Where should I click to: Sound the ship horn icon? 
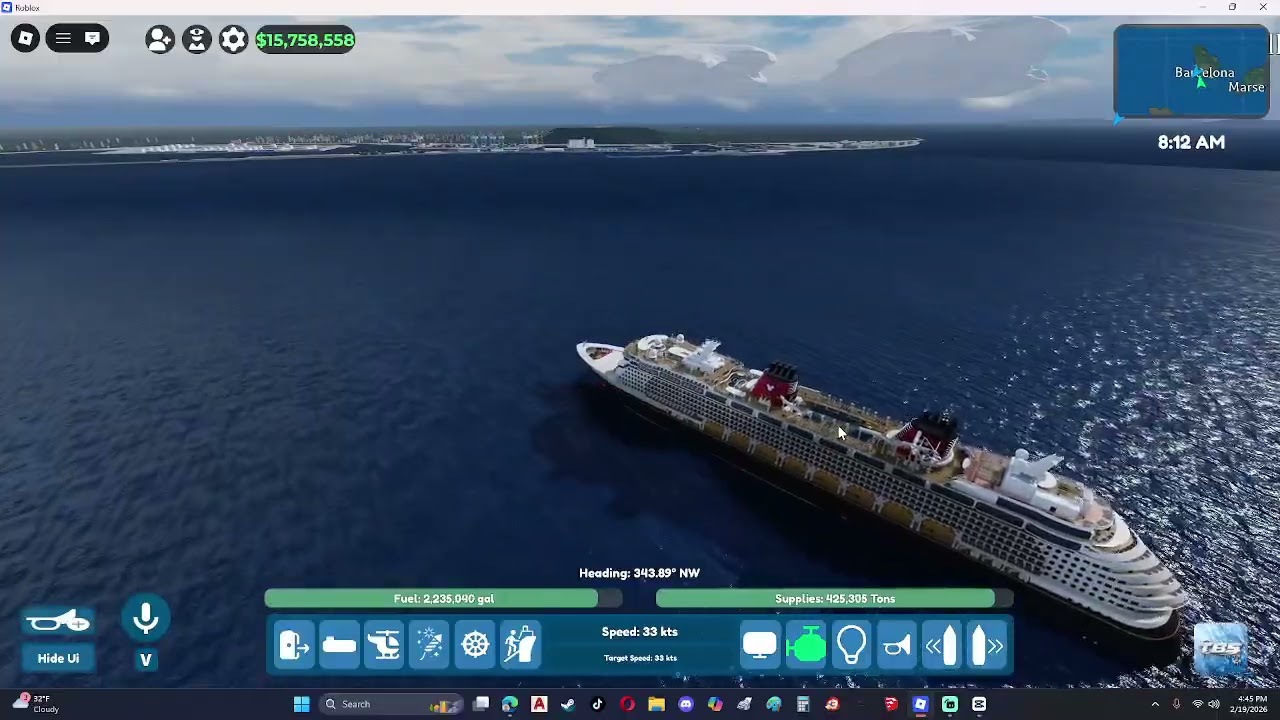click(897, 645)
